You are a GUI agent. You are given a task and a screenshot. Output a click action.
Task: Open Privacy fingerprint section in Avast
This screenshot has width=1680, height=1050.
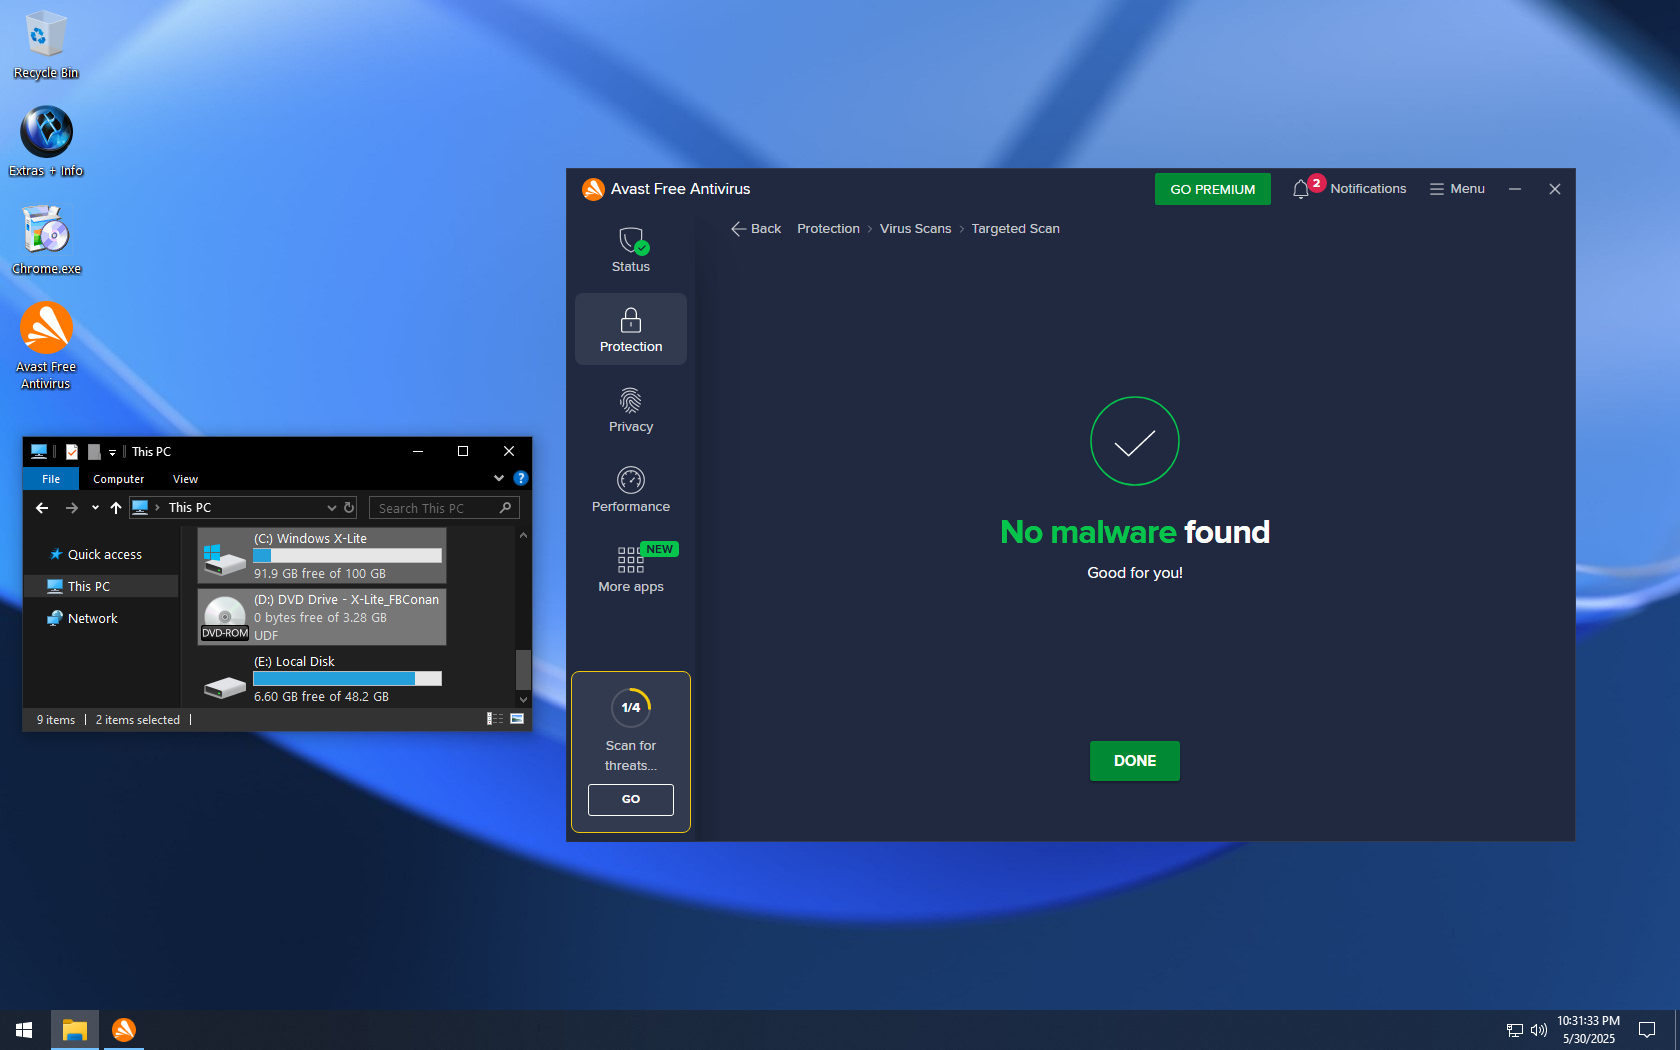click(631, 410)
